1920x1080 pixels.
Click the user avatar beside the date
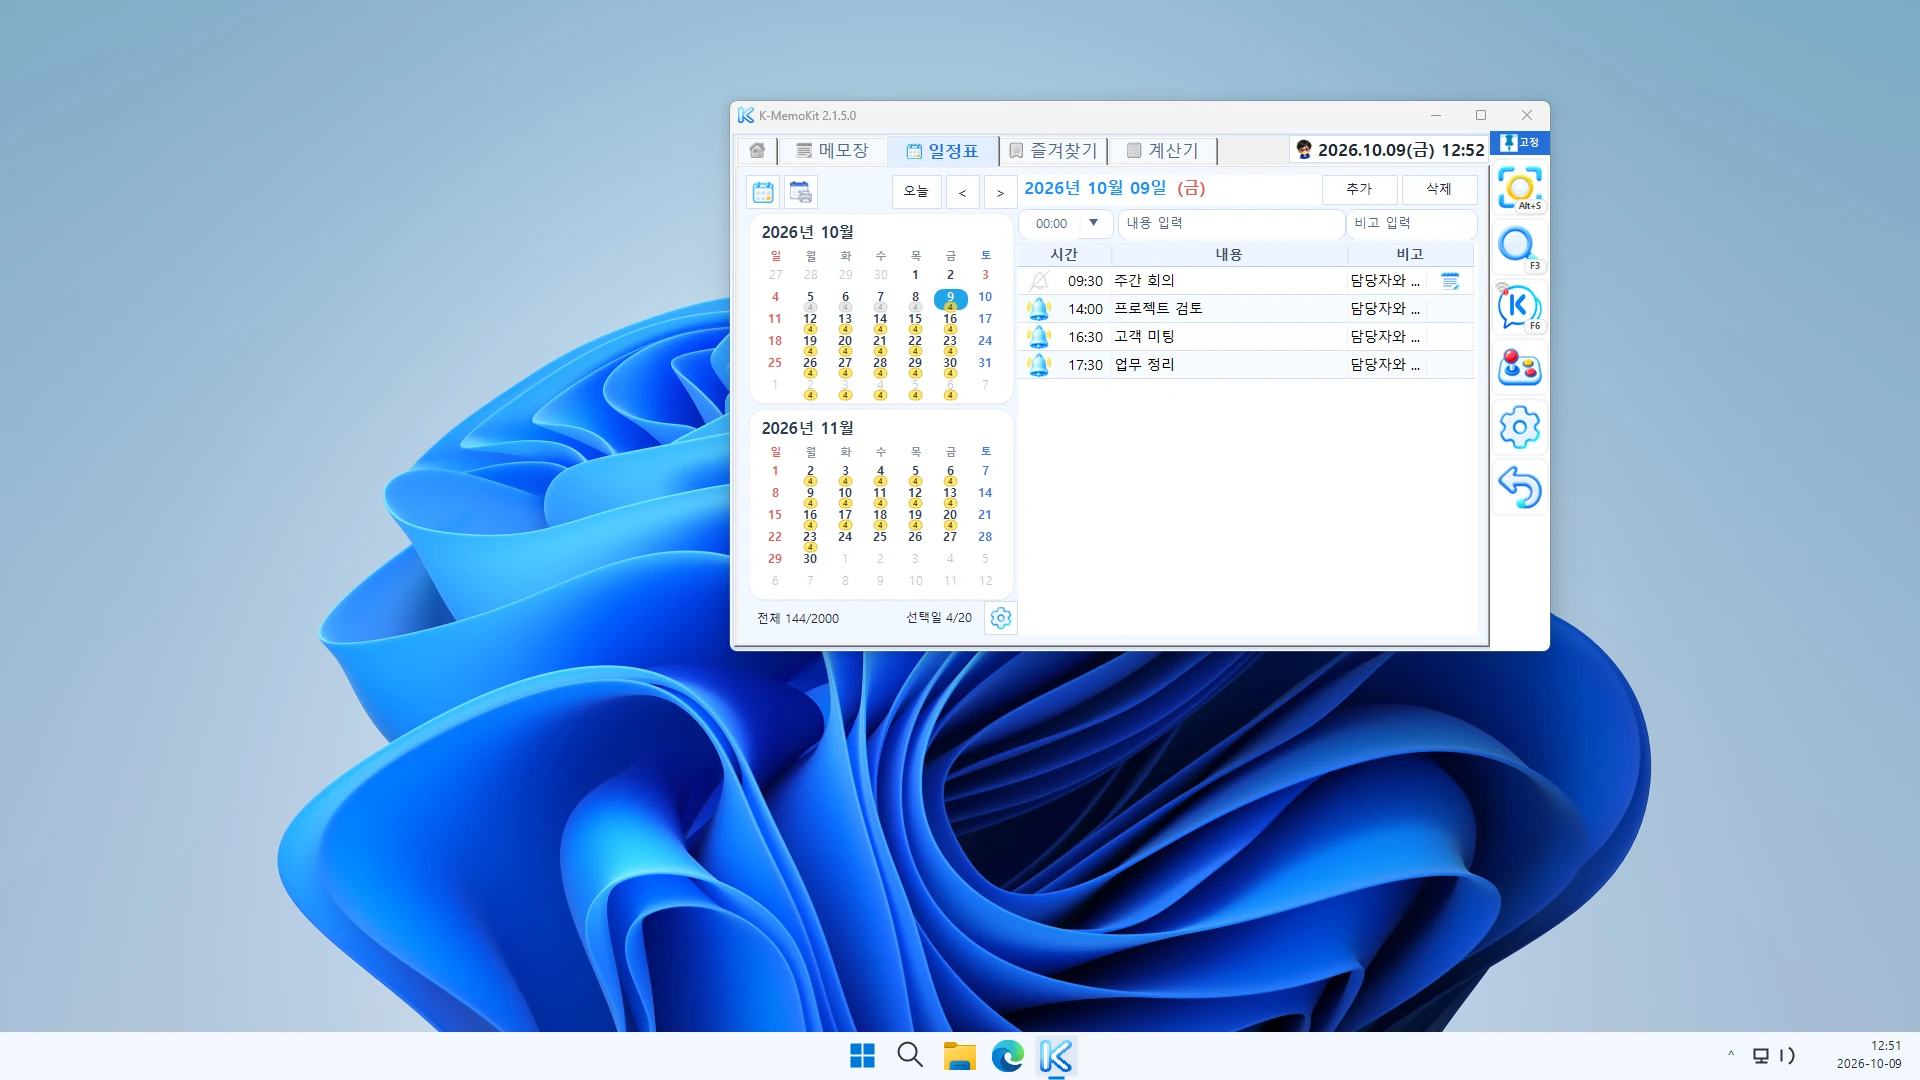pos(1304,150)
